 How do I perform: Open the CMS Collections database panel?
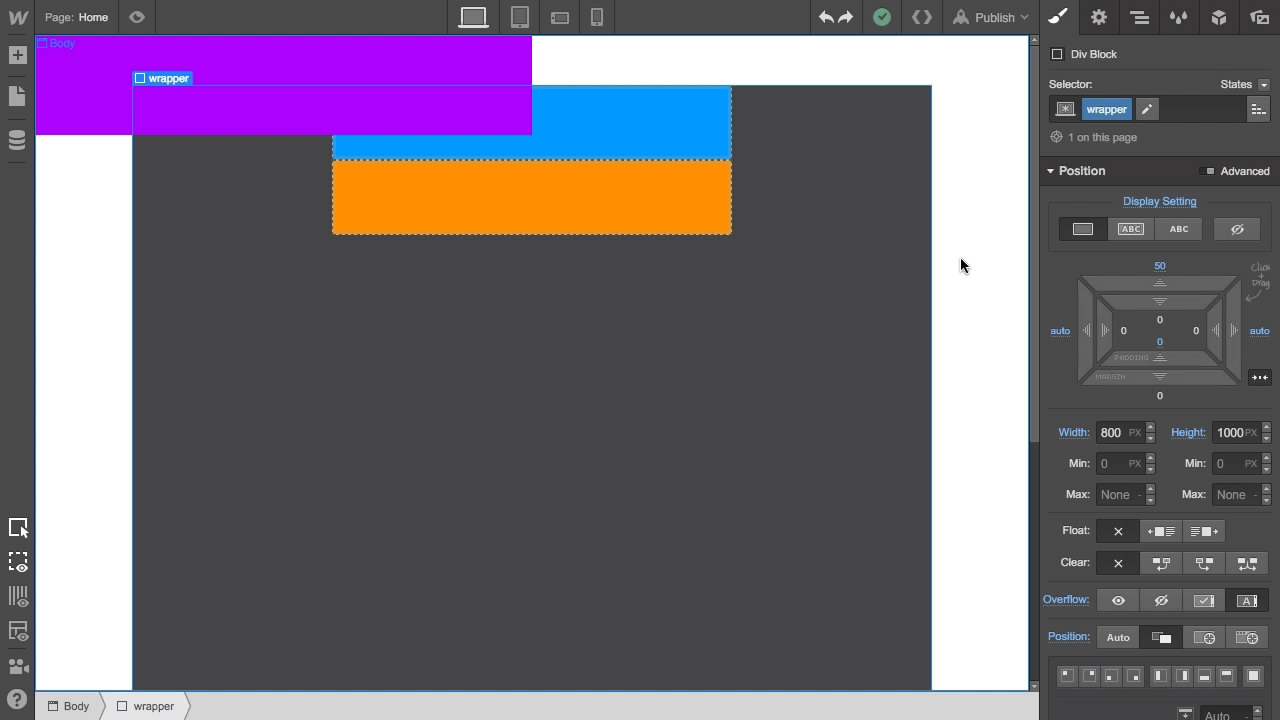[17, 140]
